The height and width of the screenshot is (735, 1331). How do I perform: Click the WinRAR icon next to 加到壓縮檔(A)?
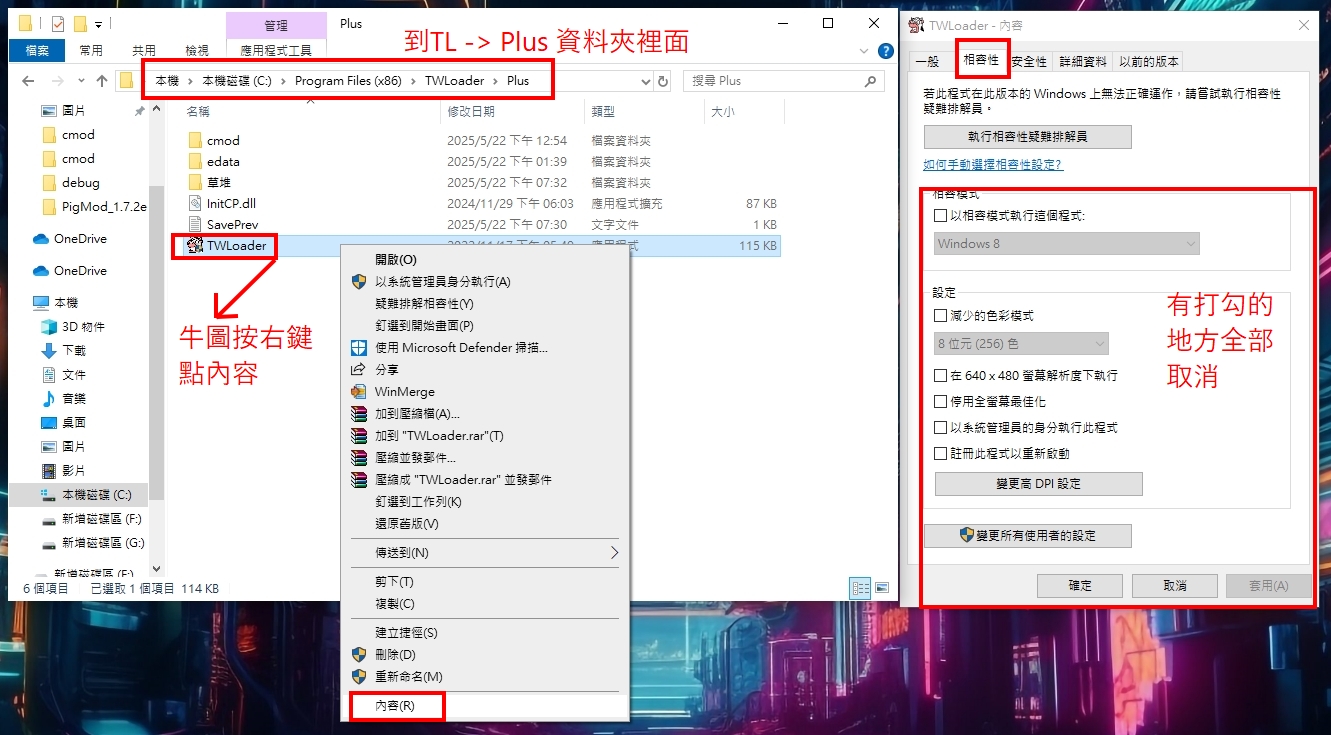click(359, 414)
